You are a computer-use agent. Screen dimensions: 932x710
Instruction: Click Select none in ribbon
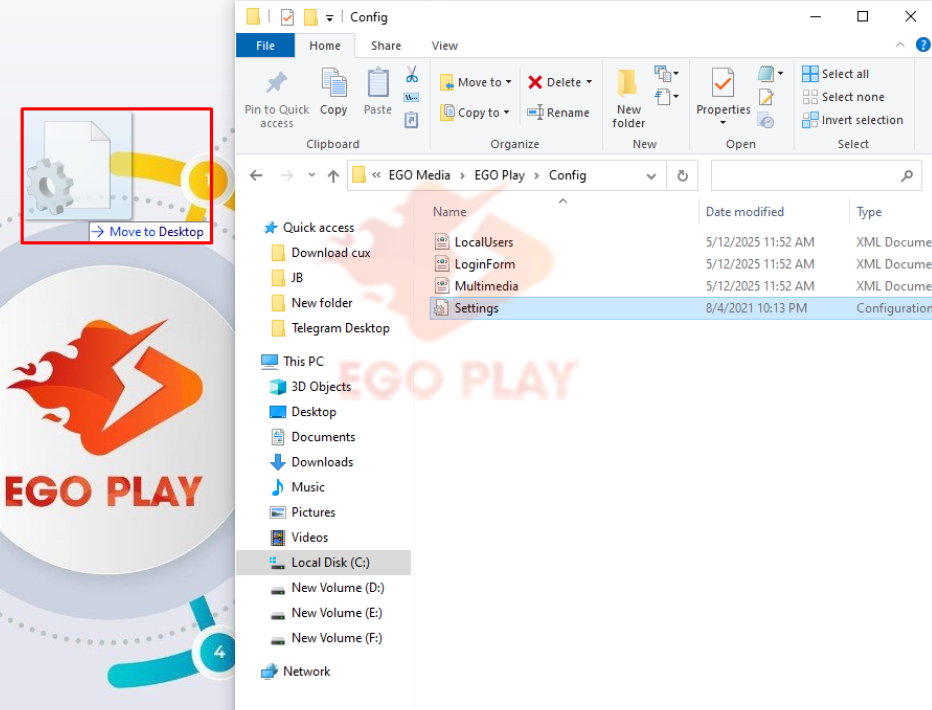point(843,97)
